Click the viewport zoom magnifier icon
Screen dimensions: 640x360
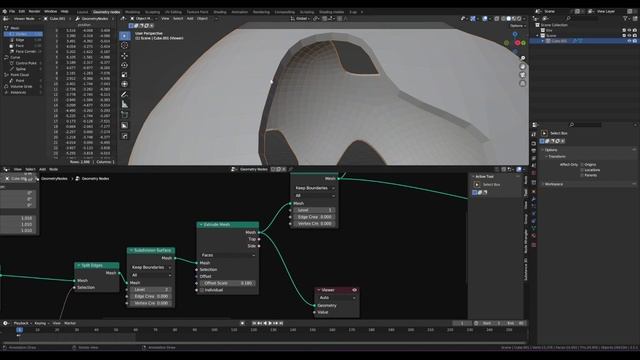pyautogui.click(x=522, y=58)
